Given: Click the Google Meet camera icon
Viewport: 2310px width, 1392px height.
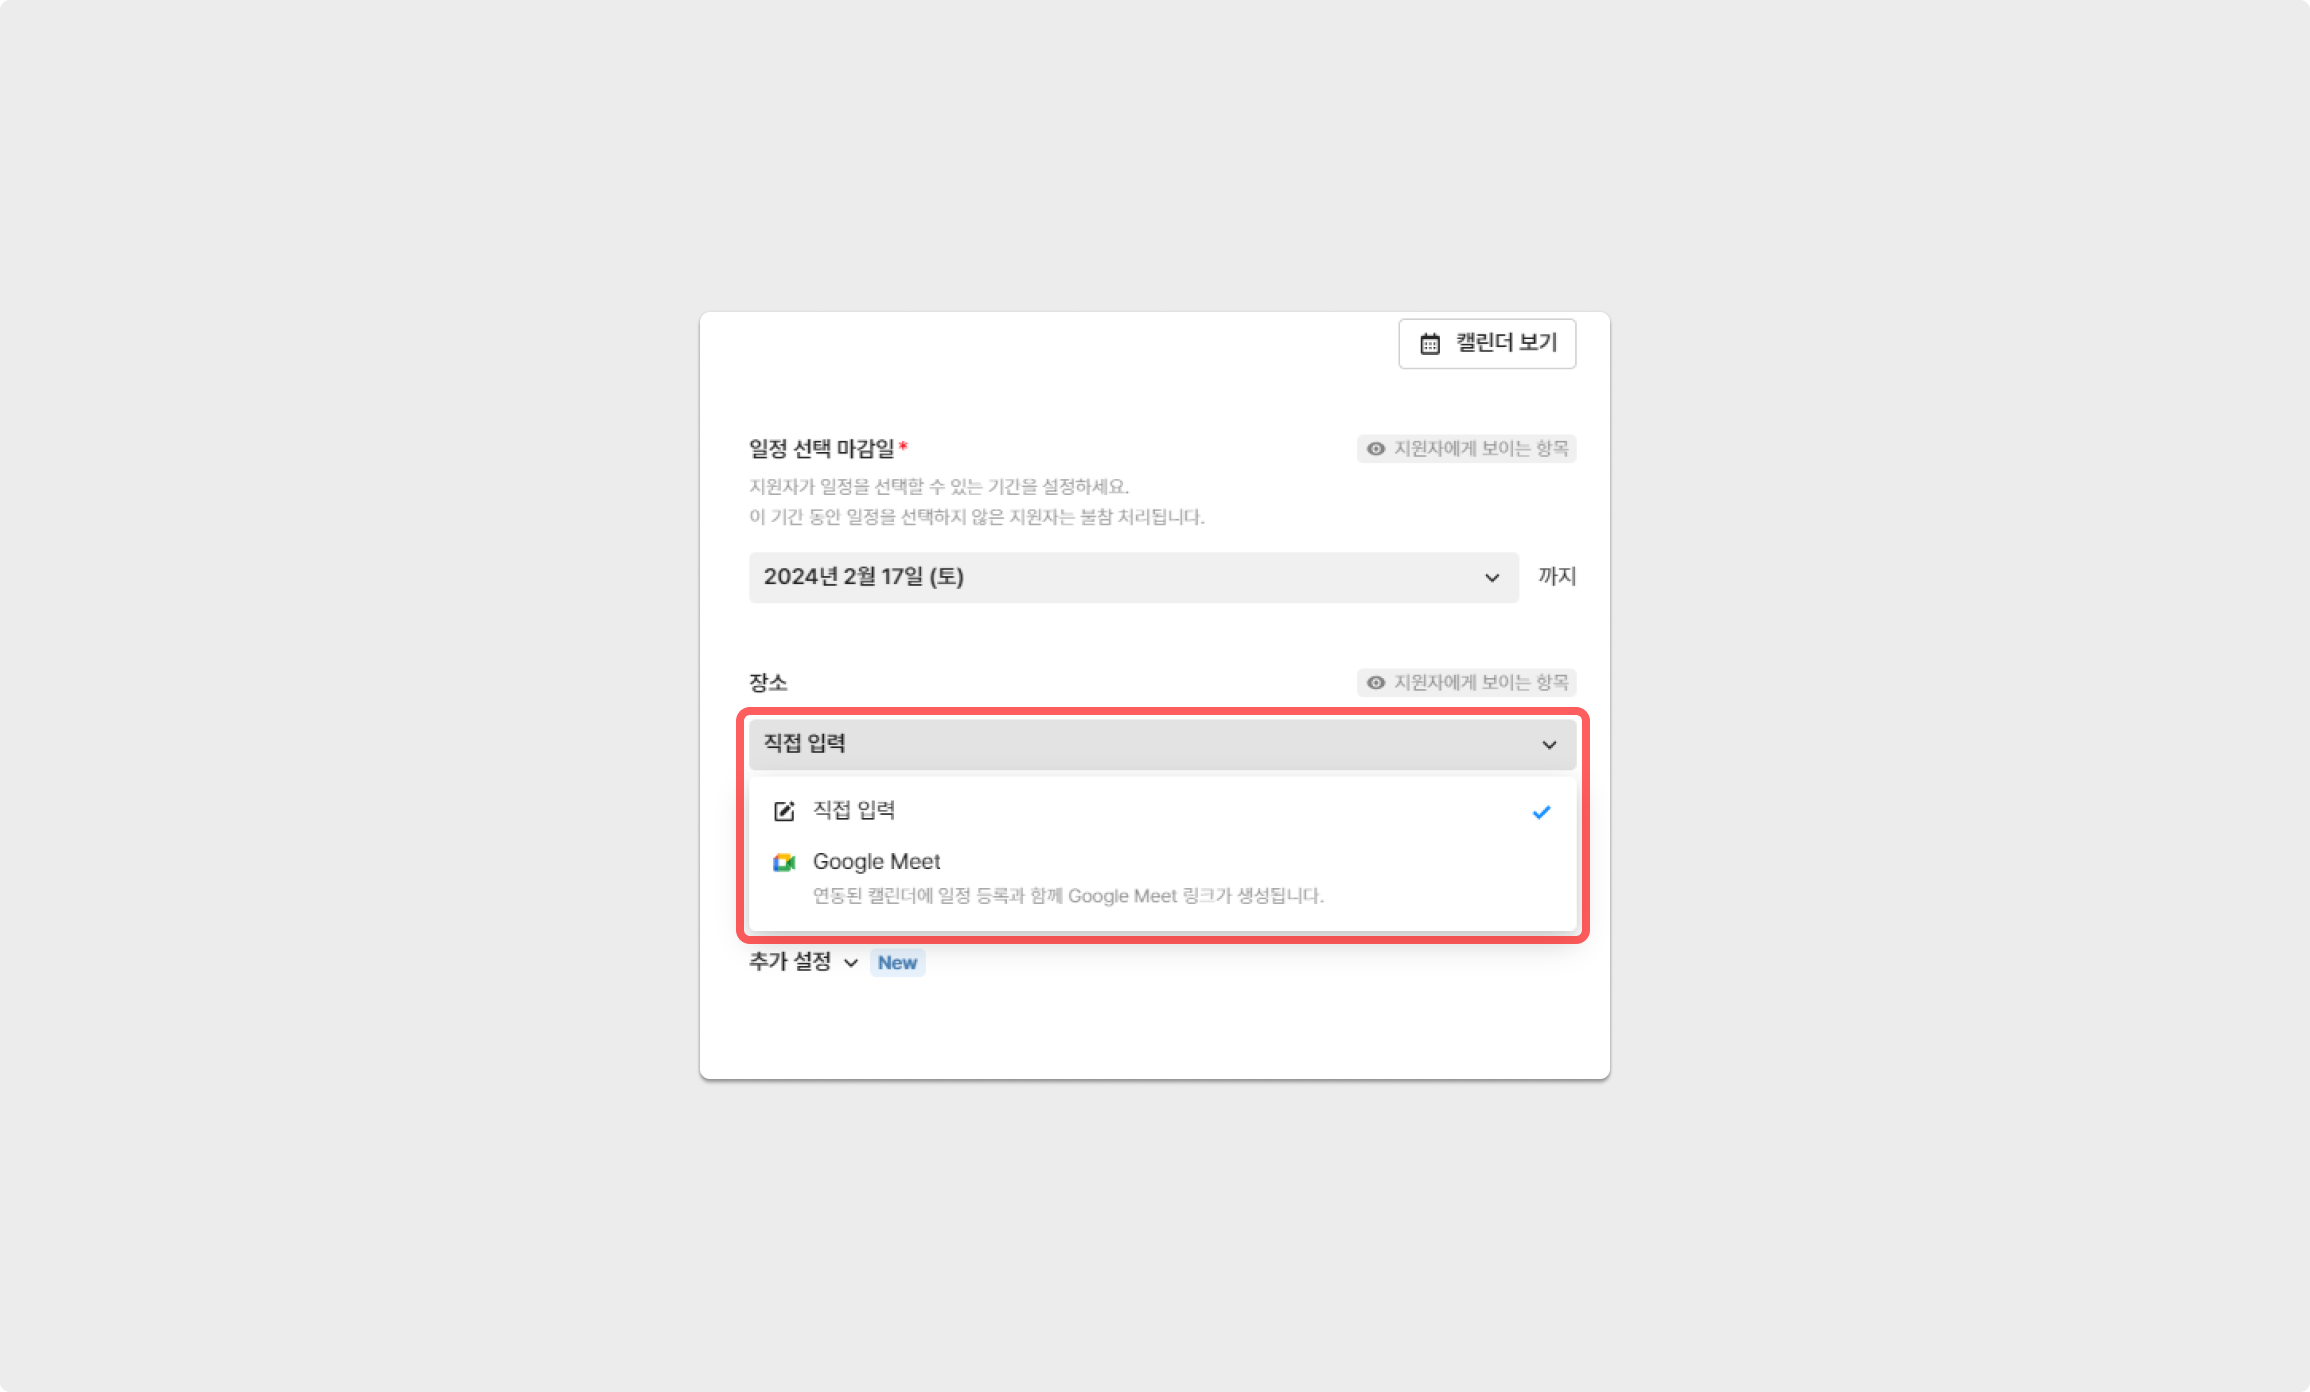Looking at the screenshot, I should 784,862.
